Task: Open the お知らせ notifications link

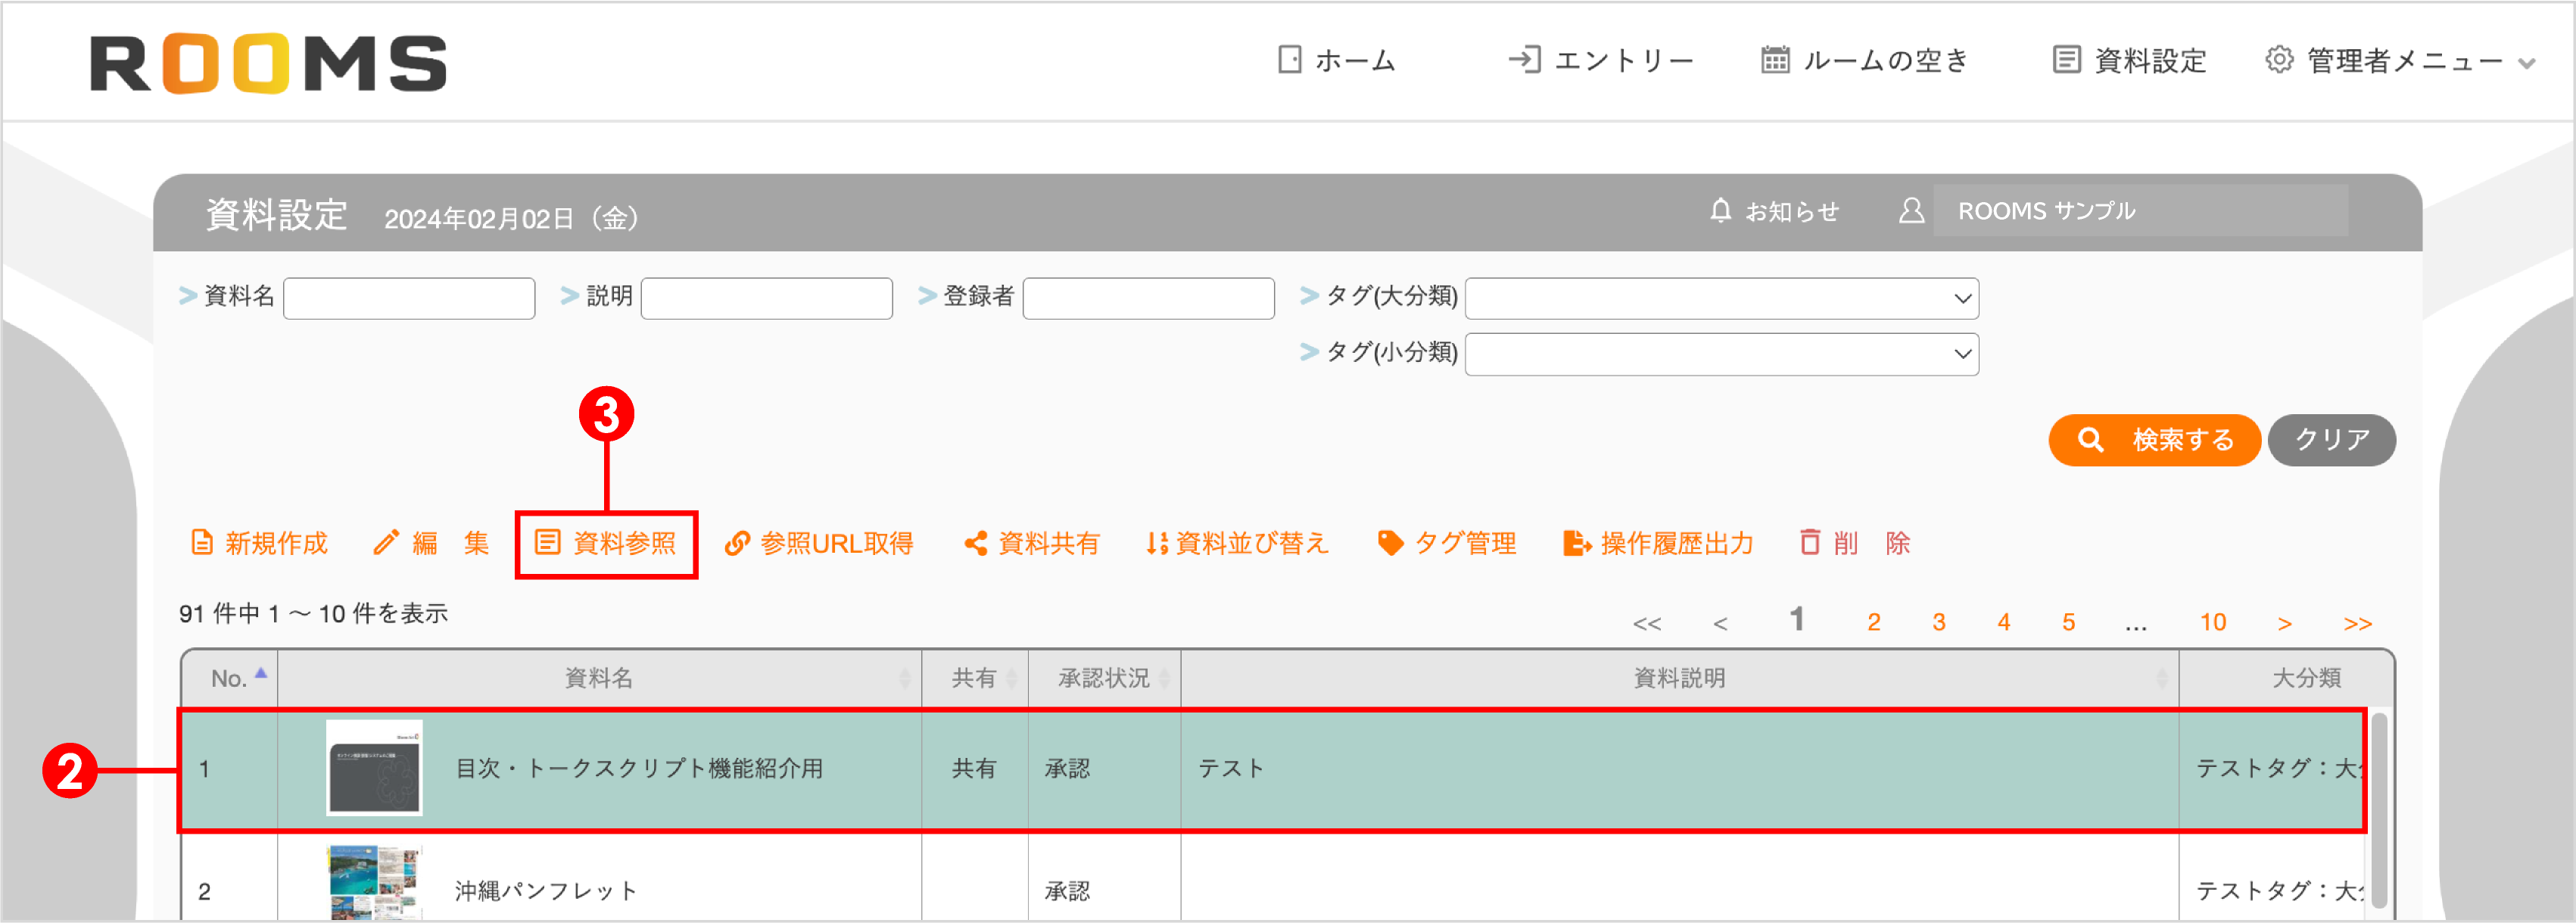Action: (x=1791, y=211)
